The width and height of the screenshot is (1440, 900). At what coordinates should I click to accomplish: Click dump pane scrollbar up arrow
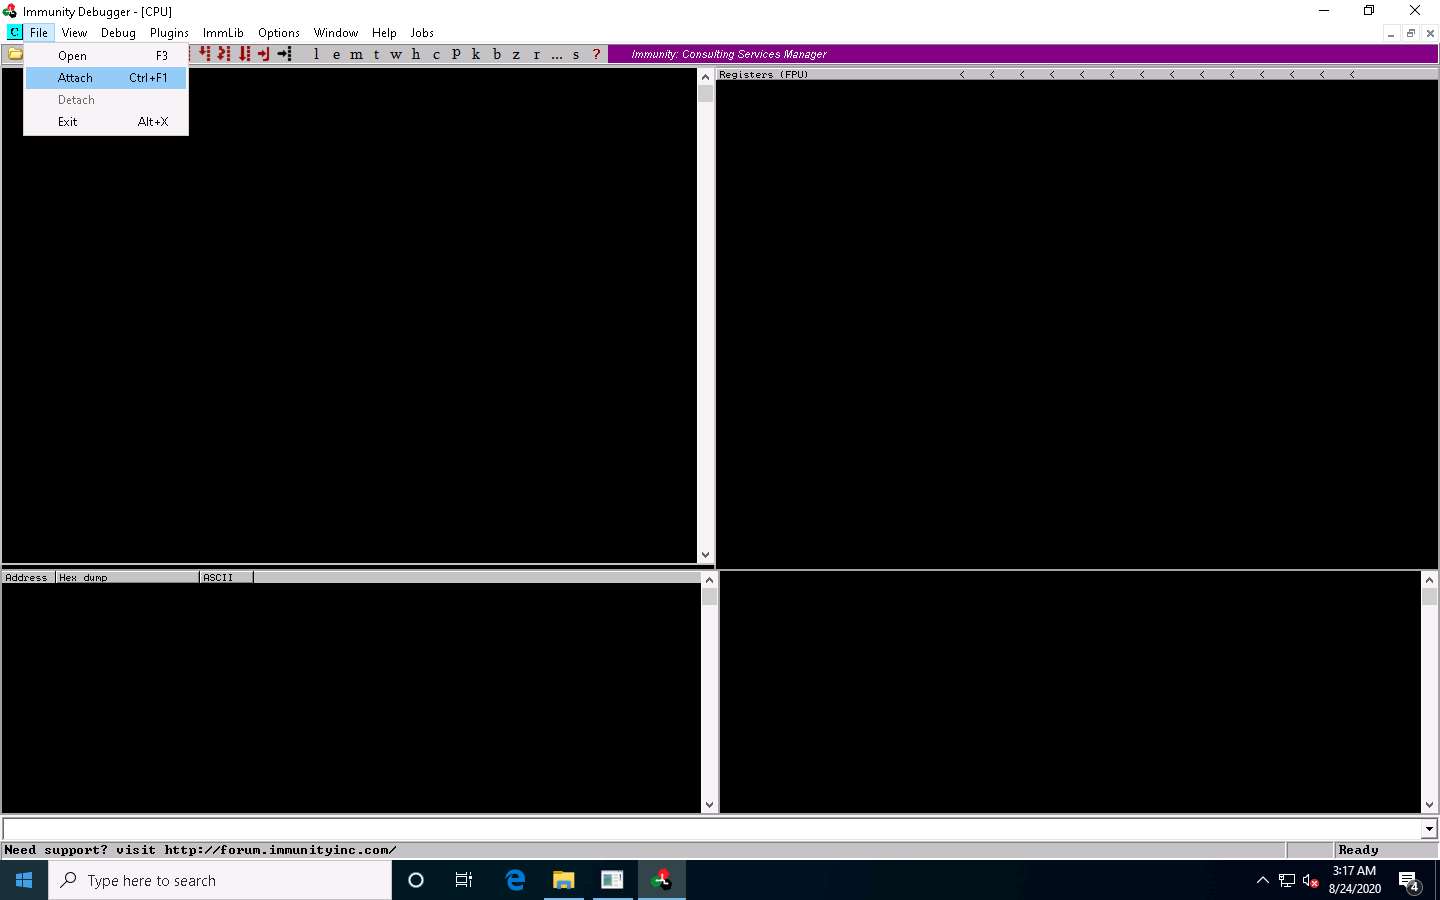click(709, 580)
